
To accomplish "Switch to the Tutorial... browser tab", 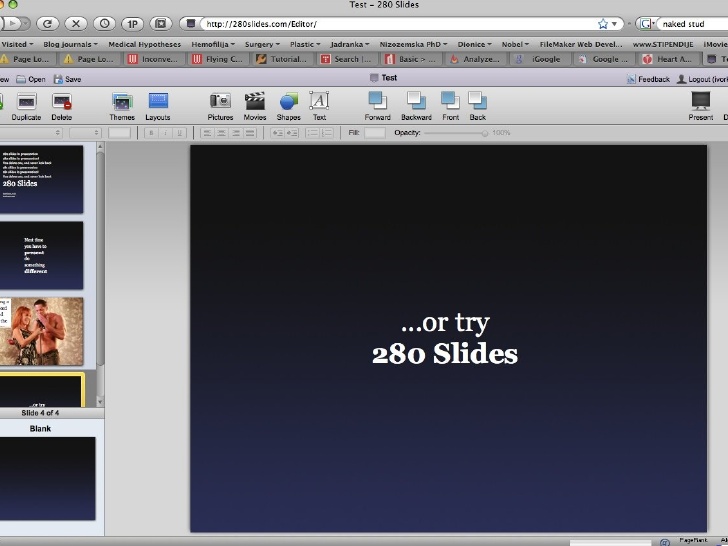I will 282,59.
